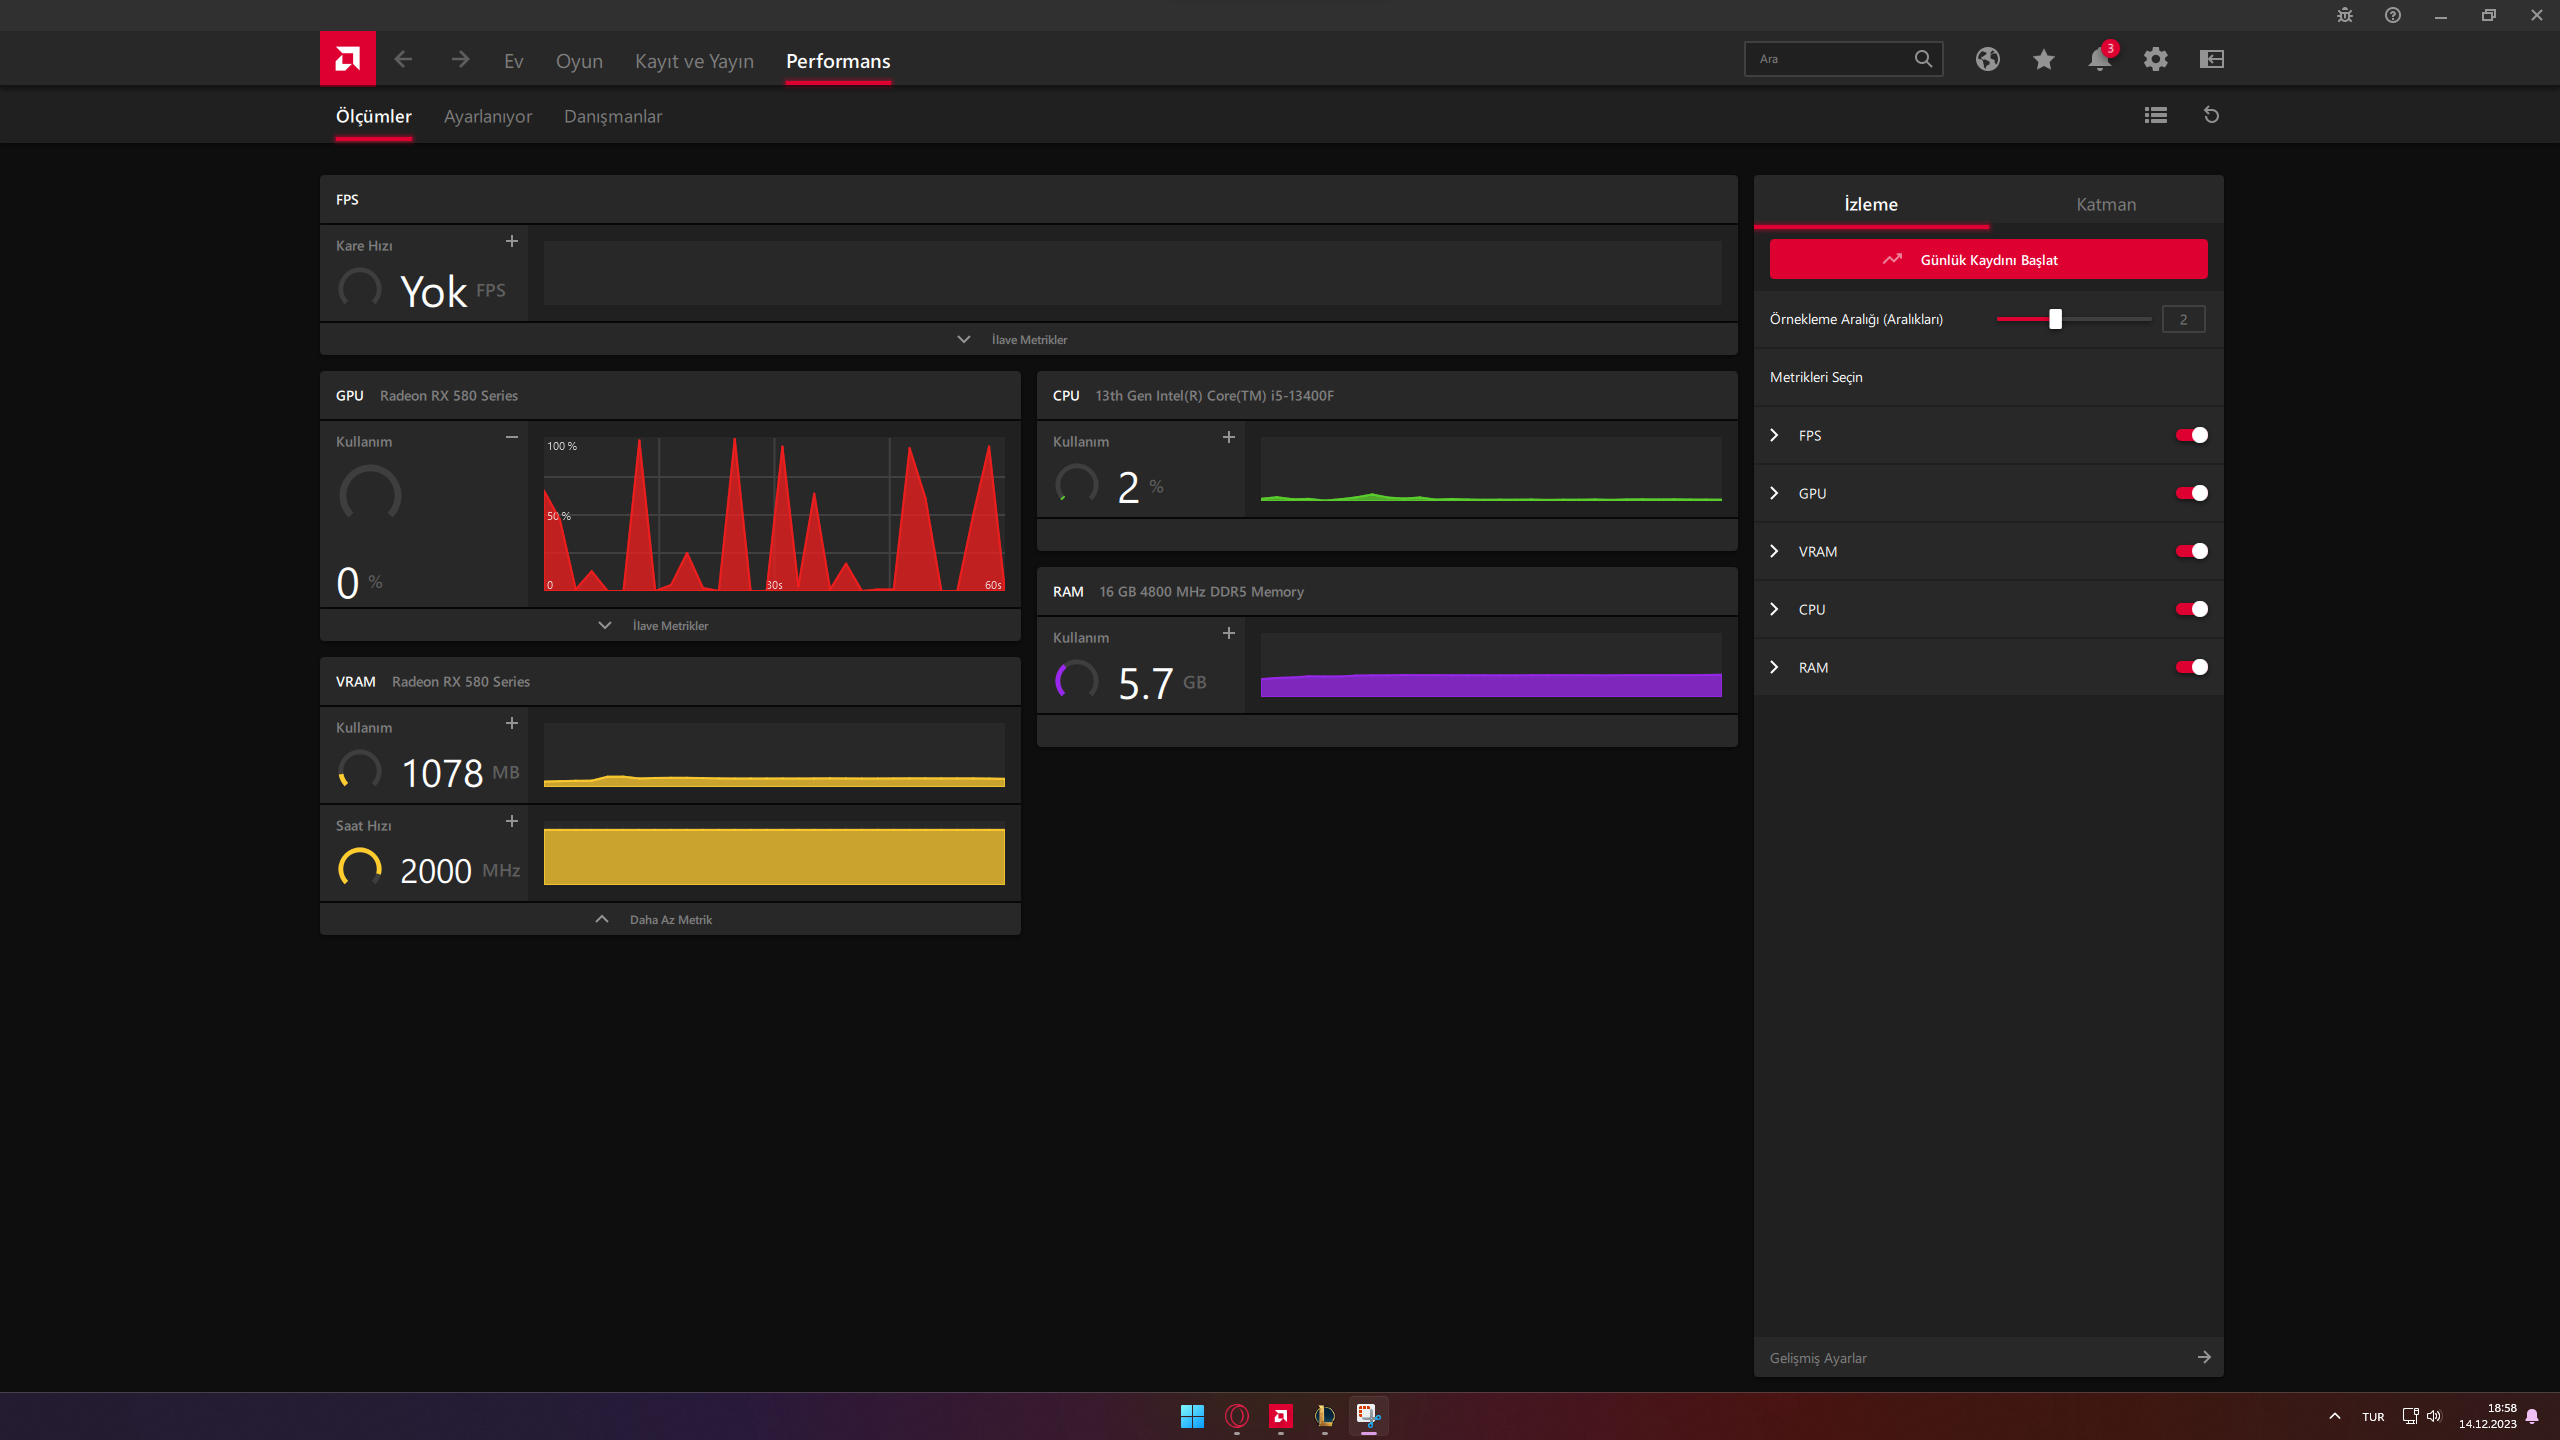Go back with the left arrow

pos(403,60)
